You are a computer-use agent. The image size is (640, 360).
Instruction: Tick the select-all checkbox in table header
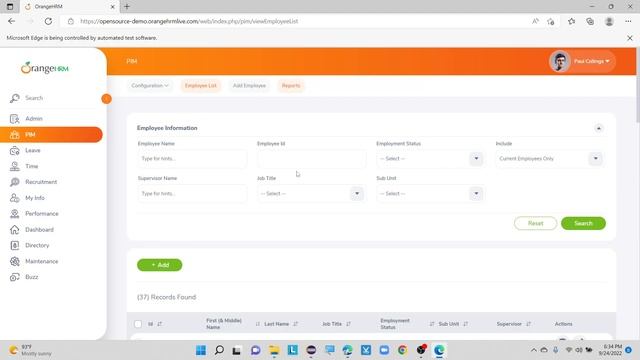point(138,324)
